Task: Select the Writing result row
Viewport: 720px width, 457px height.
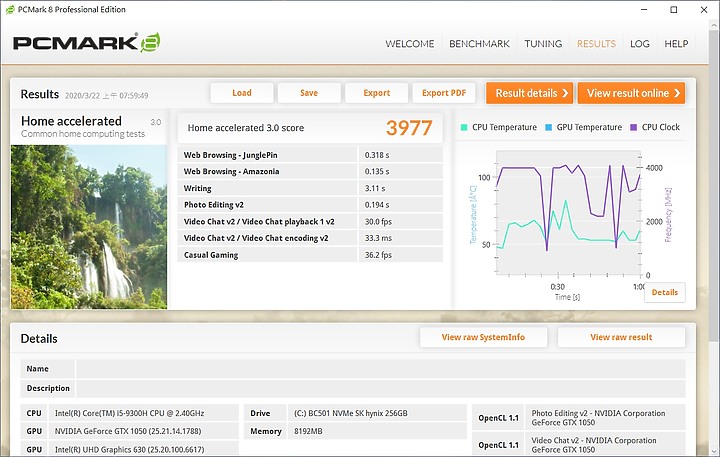Action: [x=310, y=188]
